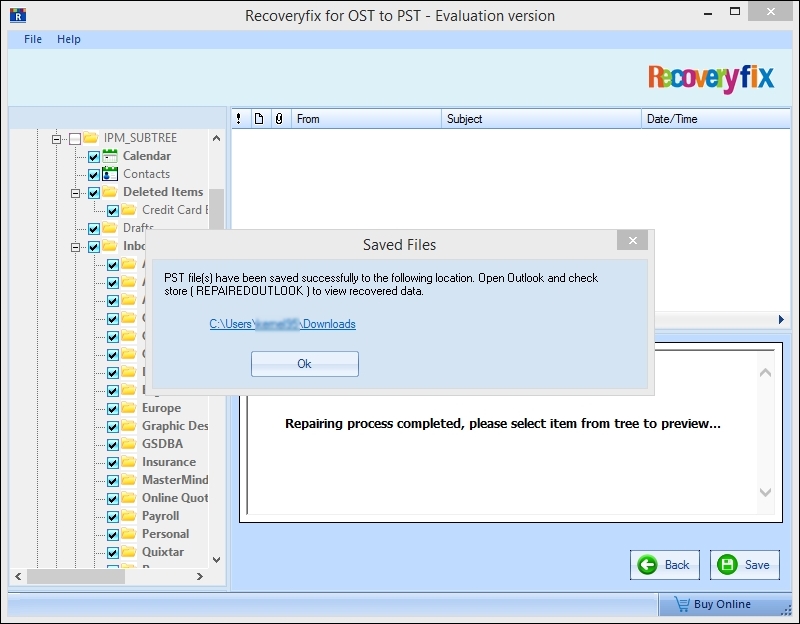Open the File menu

[33, 39]
